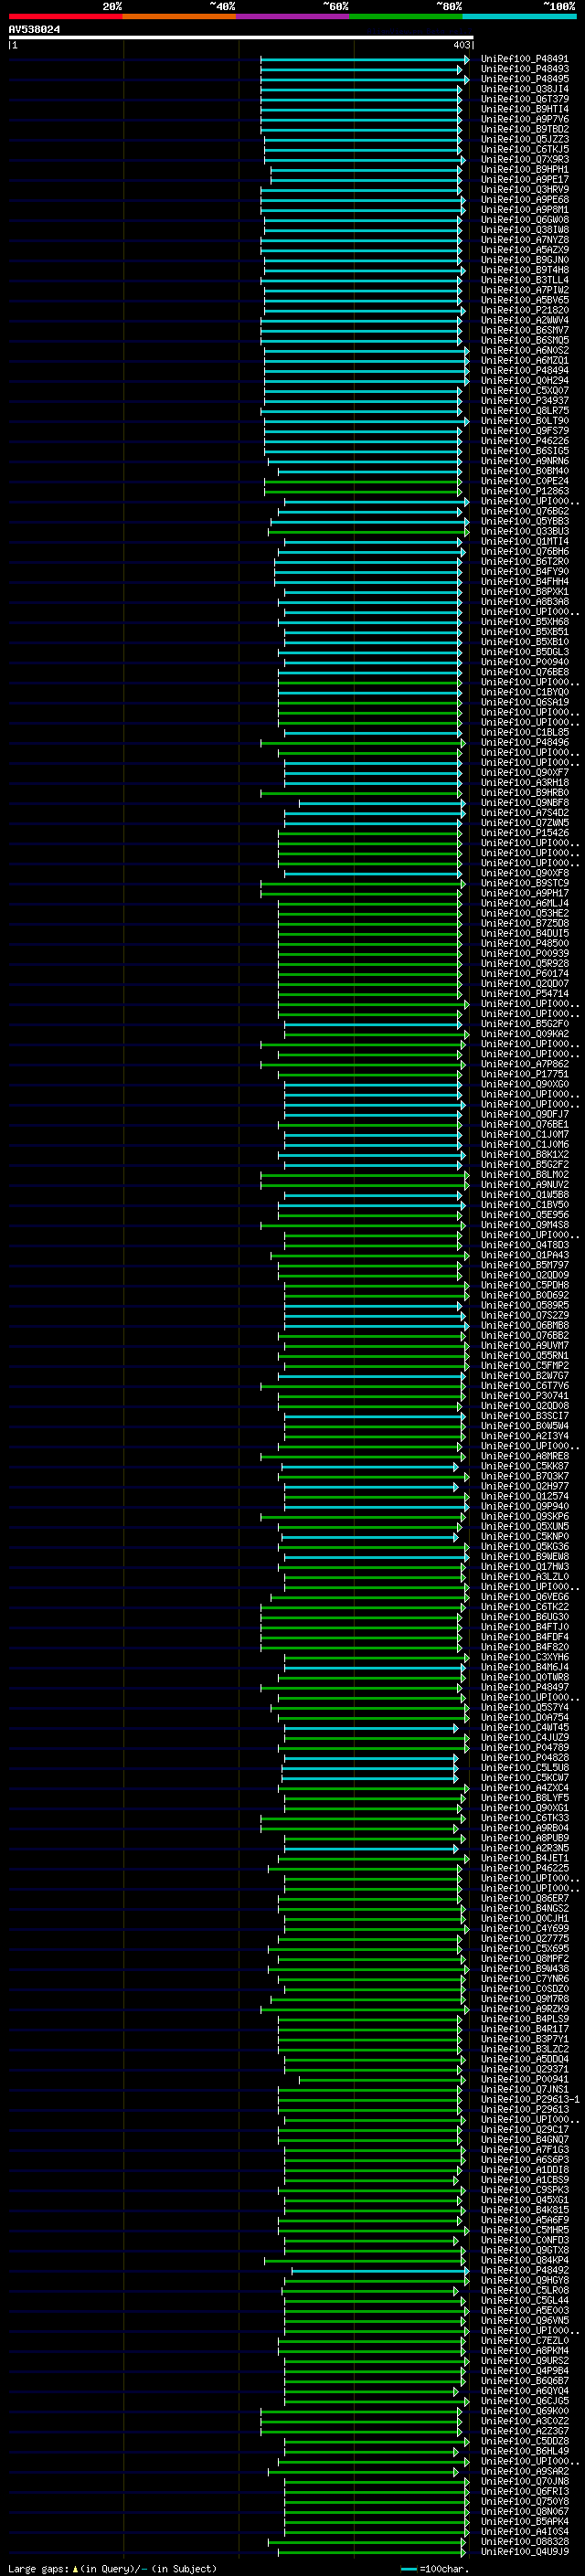Select the UniRef100_P46225 label

[524, 1868]
